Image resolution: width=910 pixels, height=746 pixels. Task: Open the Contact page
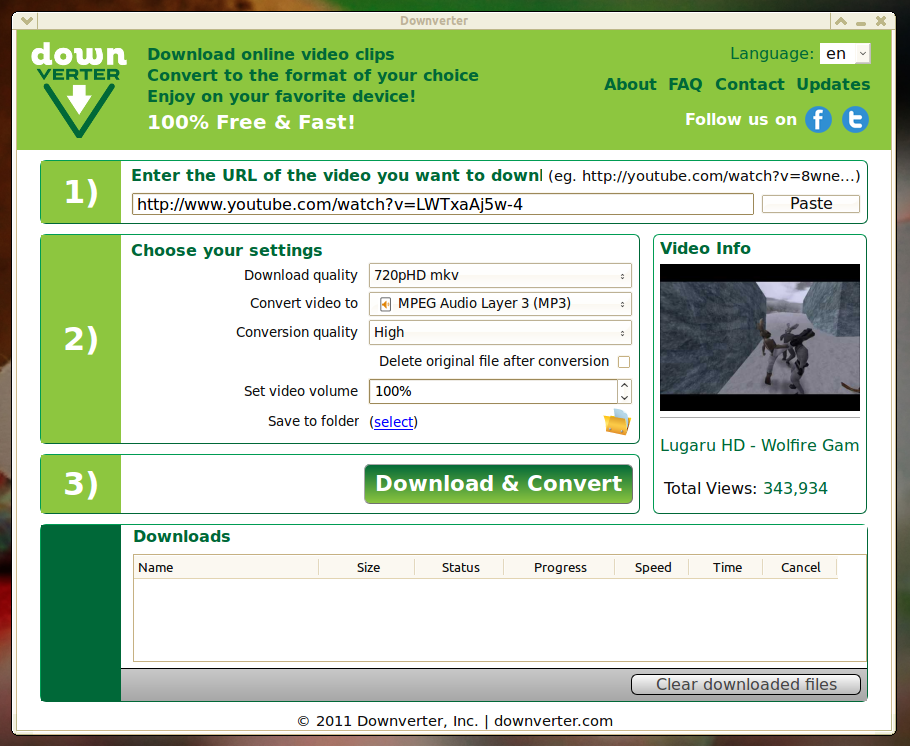tap(750, 84)
